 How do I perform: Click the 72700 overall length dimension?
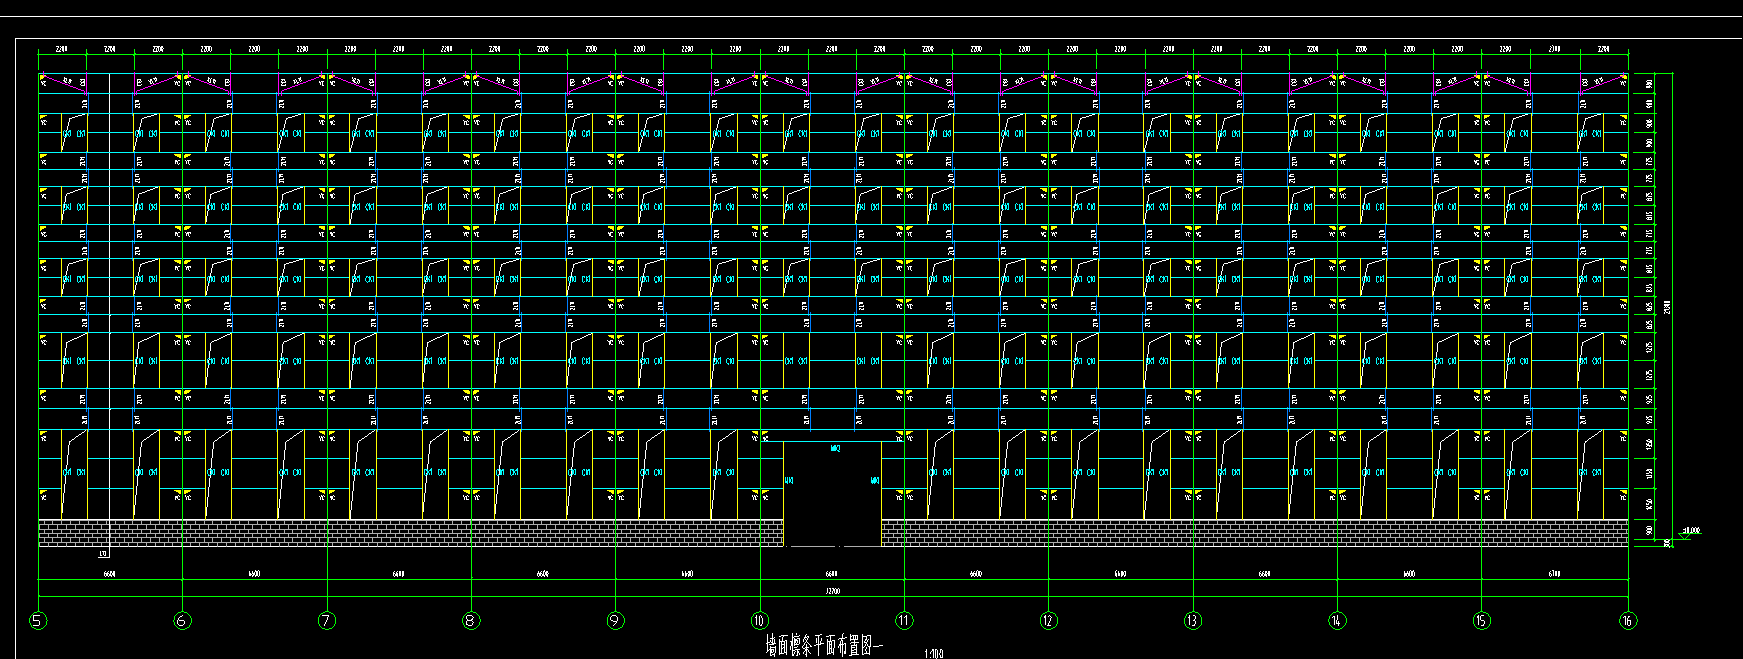point(832,592)
